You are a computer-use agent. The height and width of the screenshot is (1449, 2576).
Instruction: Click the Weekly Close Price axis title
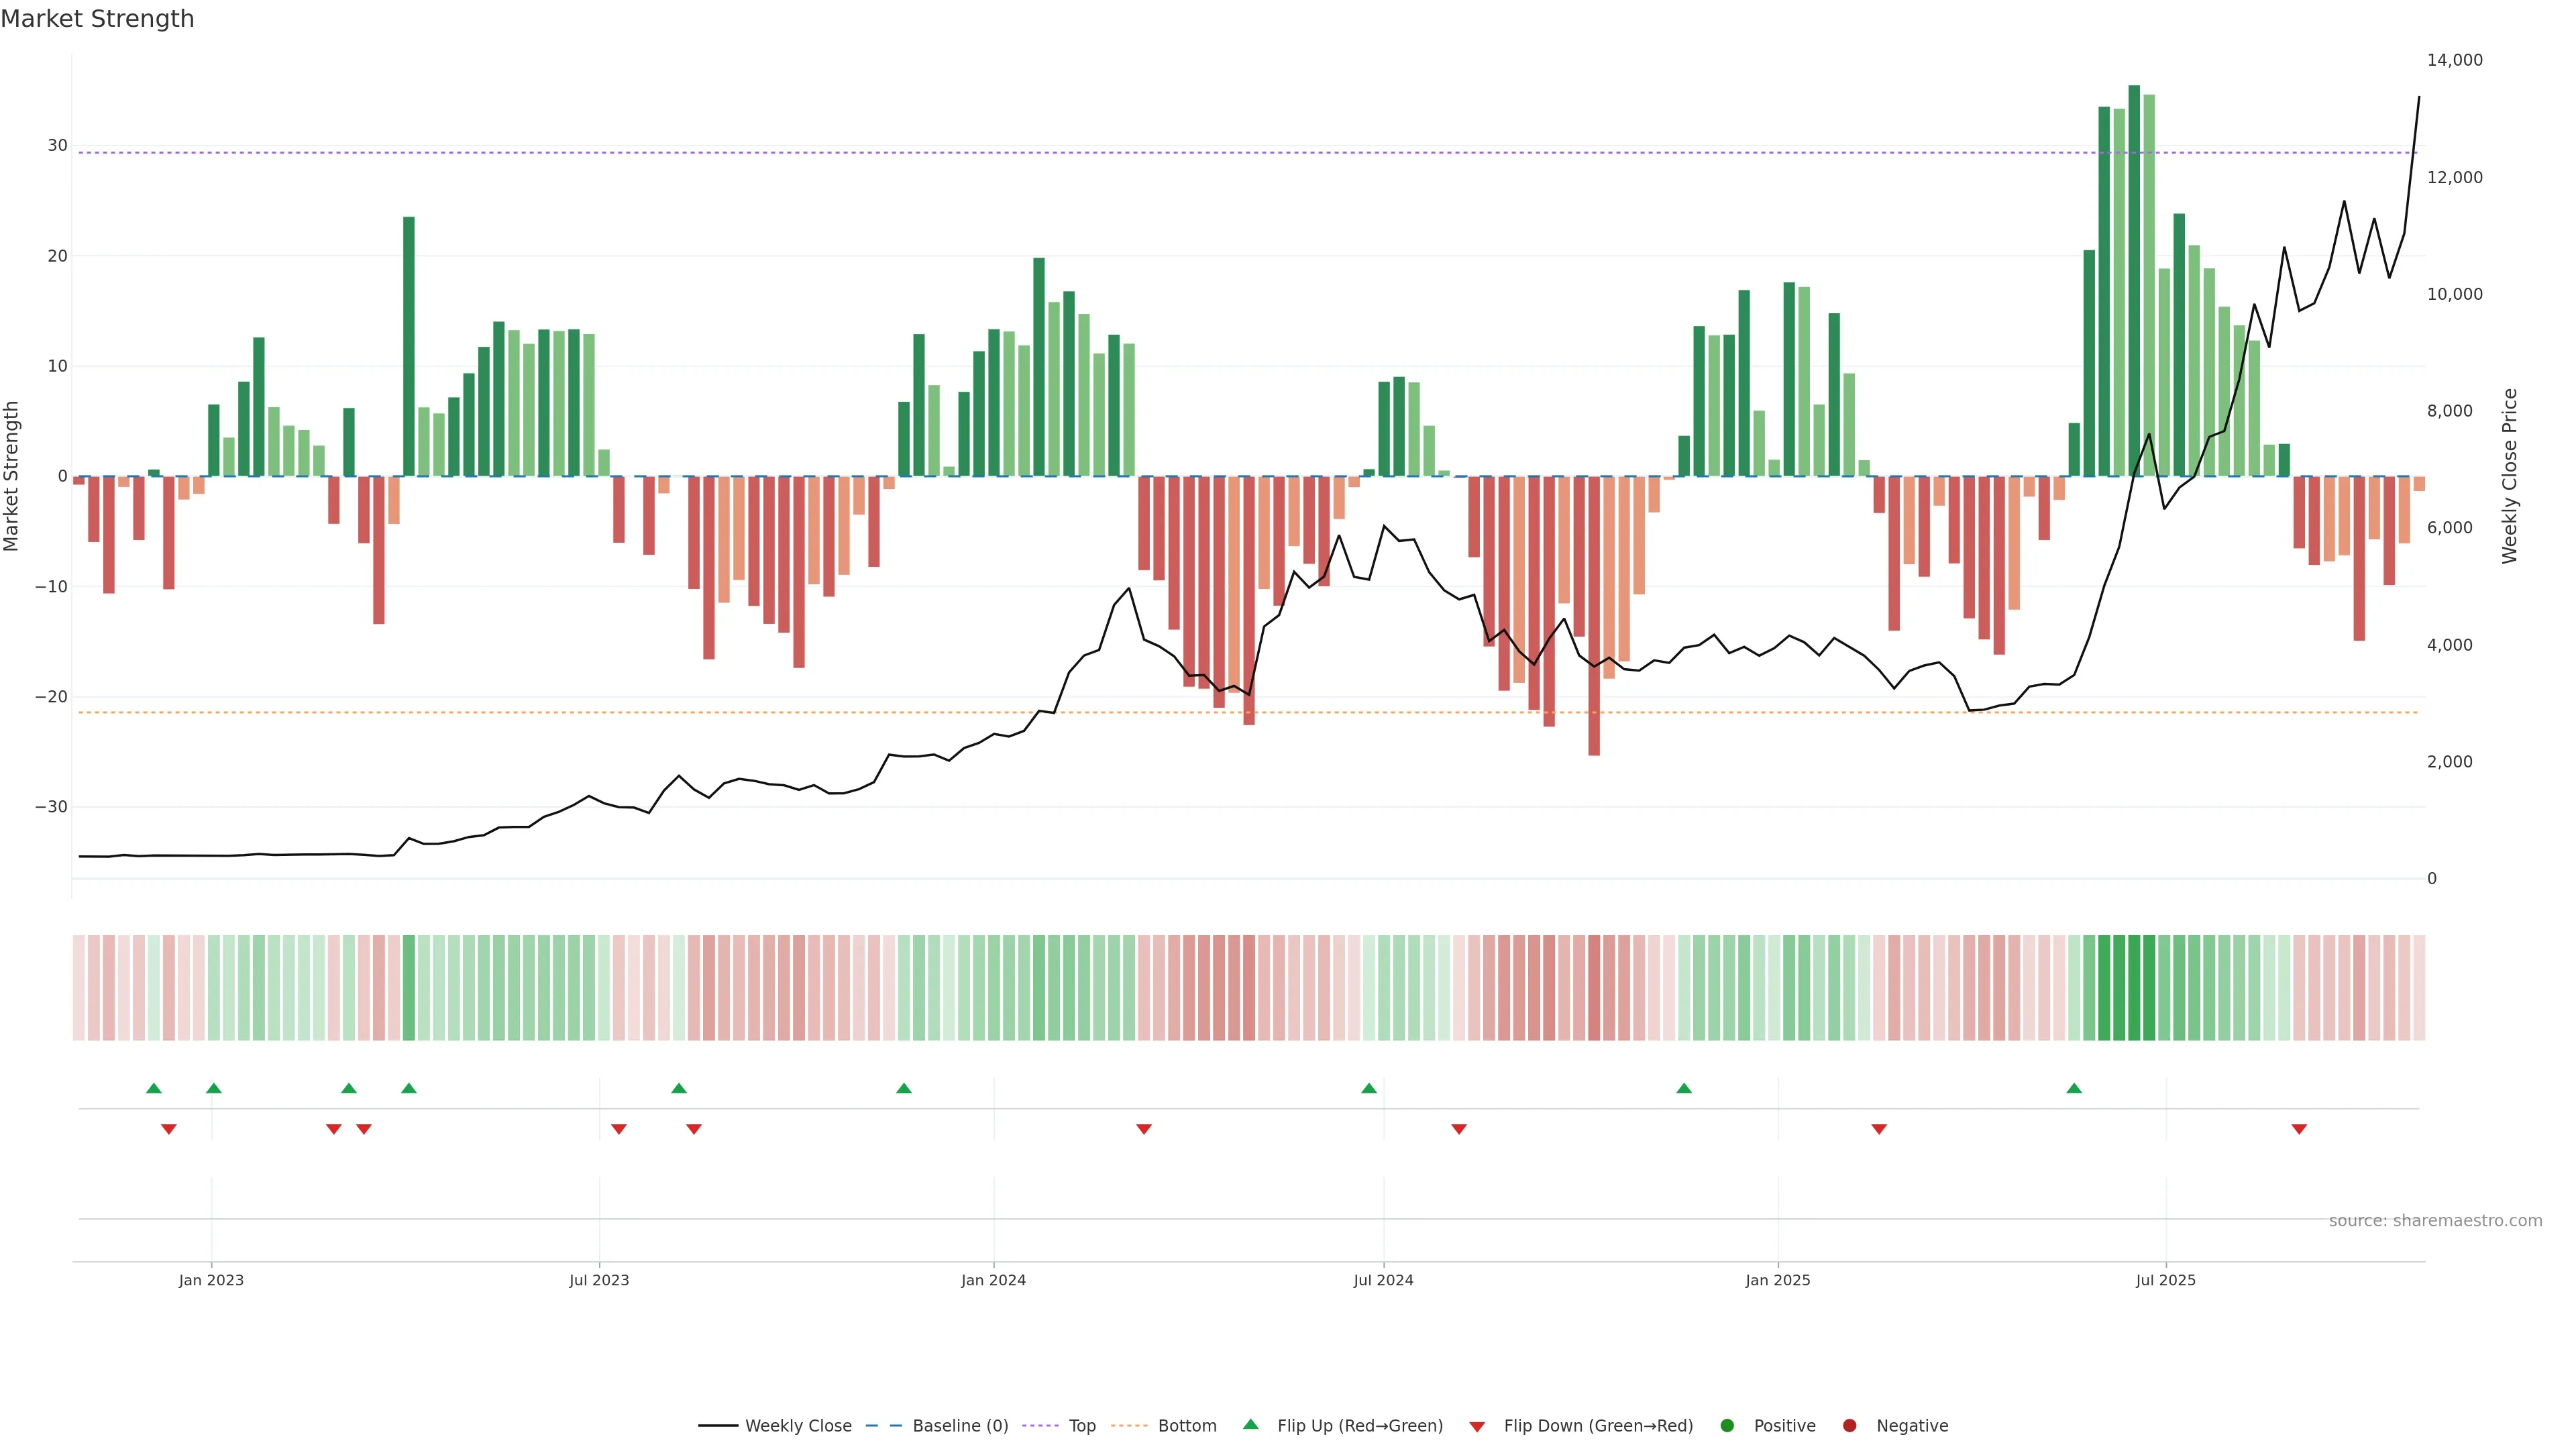(x=2510, y=476)
